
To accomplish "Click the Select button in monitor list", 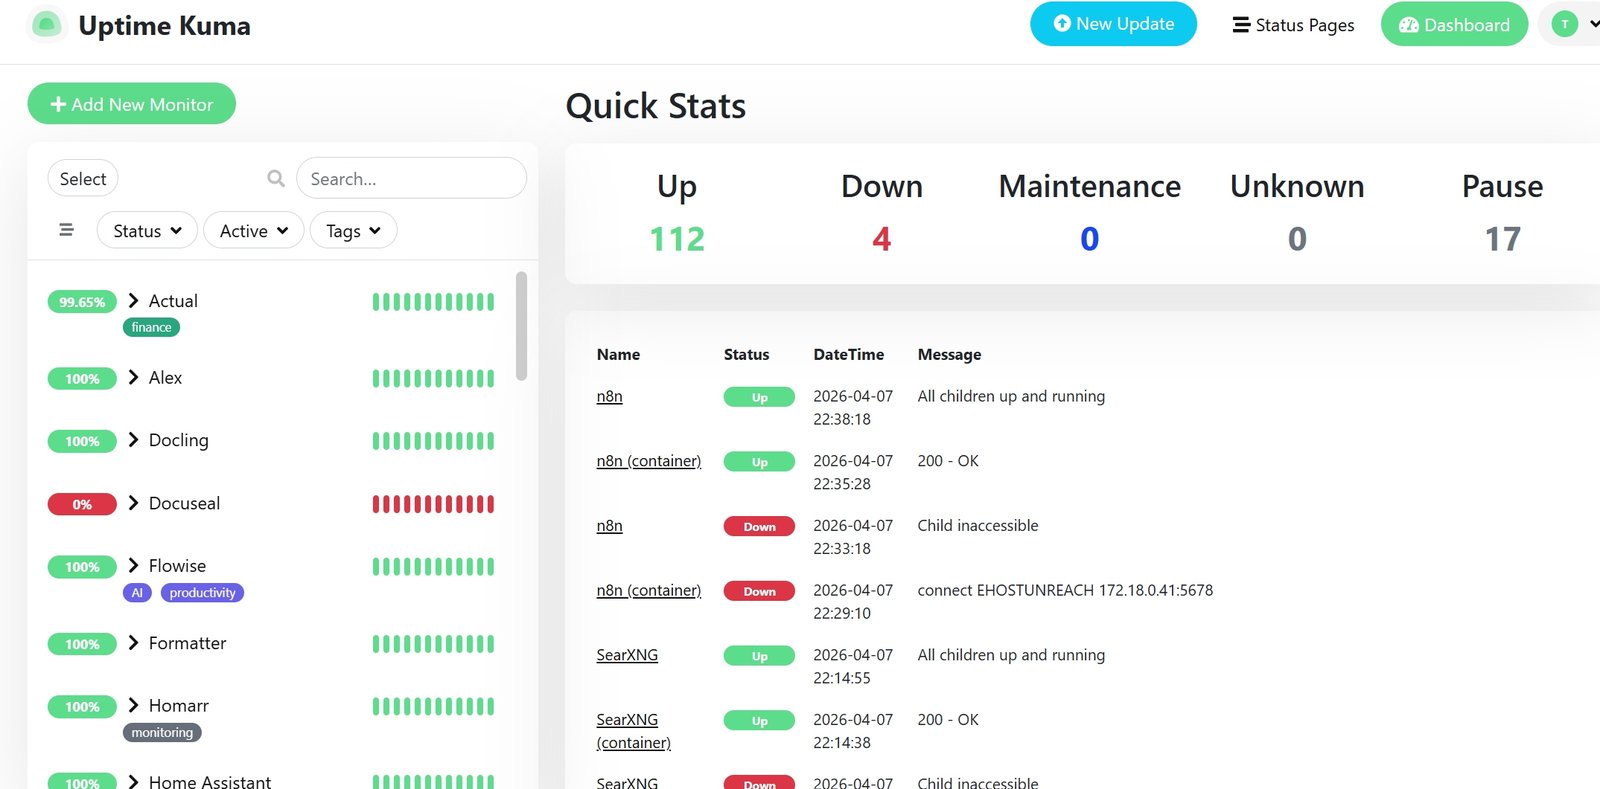I will (83, 178).
